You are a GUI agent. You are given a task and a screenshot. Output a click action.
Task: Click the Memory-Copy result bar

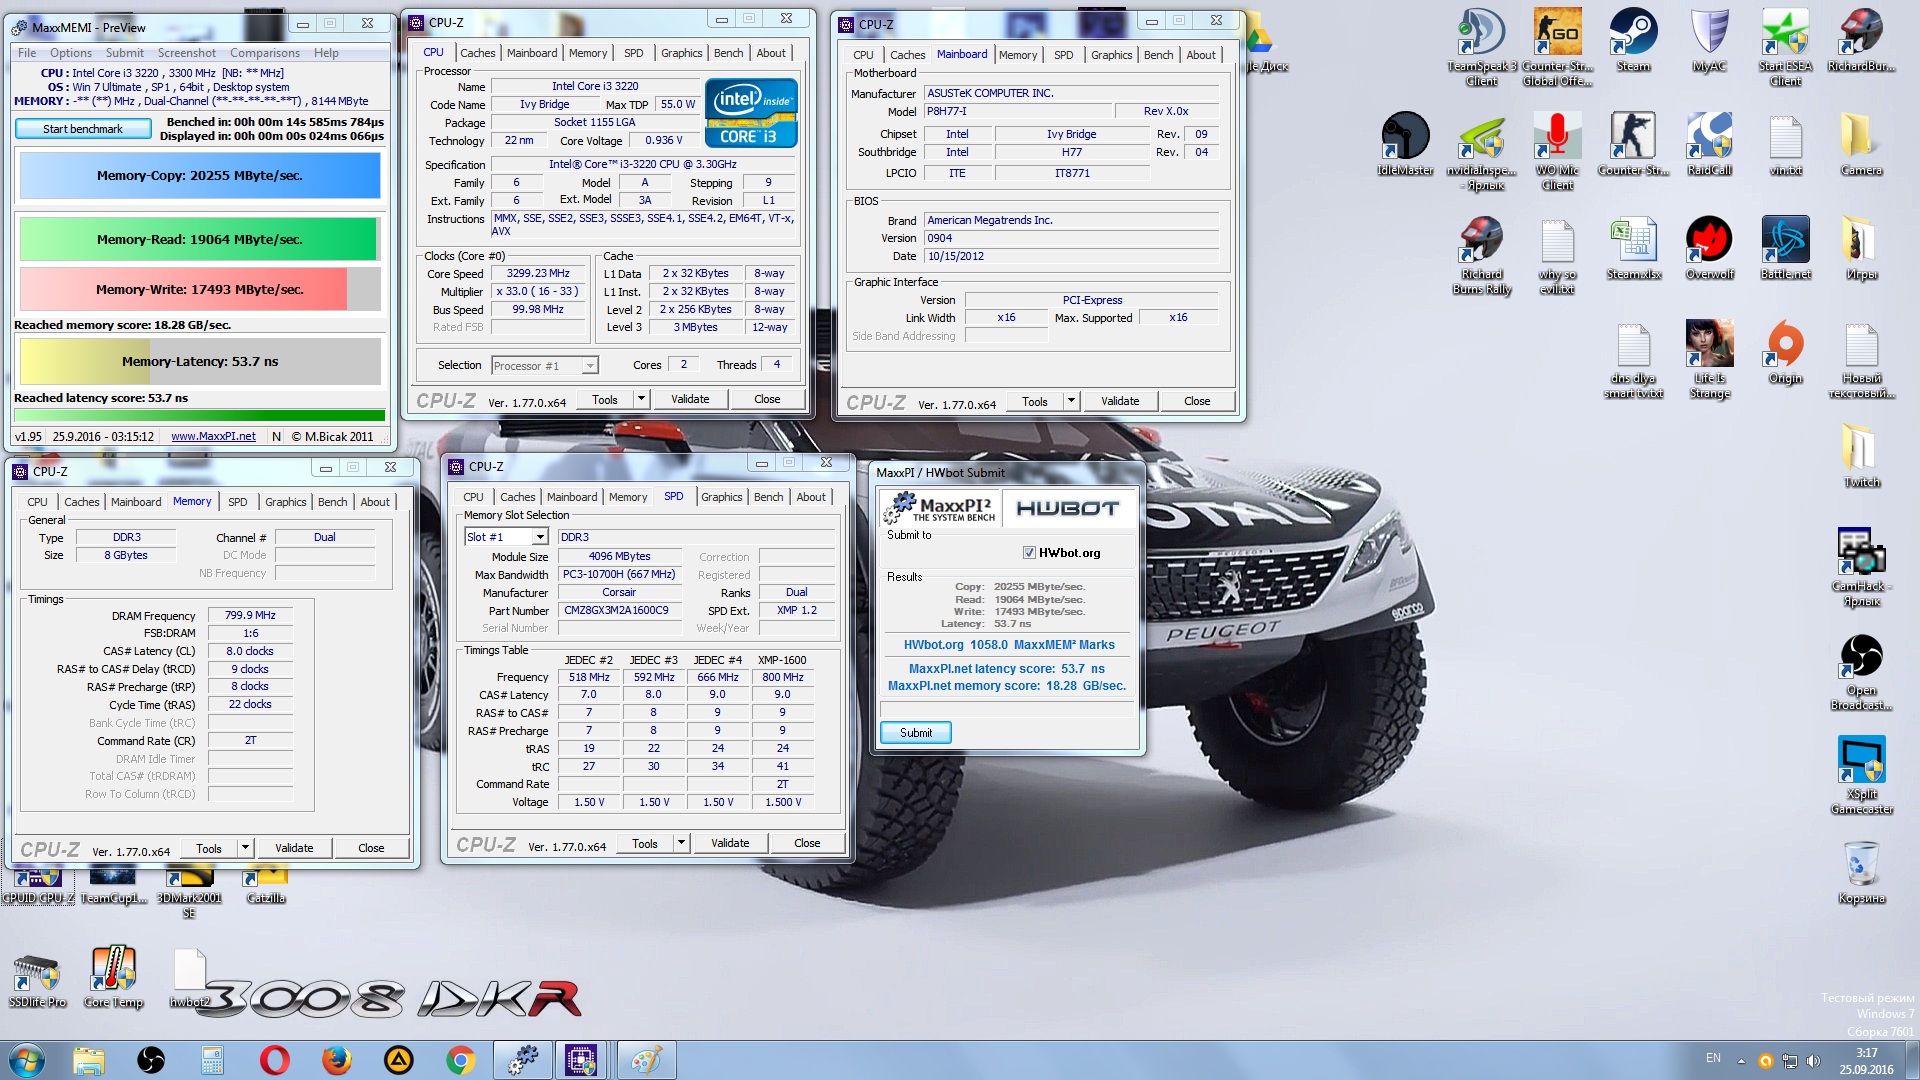pos(200,176)
